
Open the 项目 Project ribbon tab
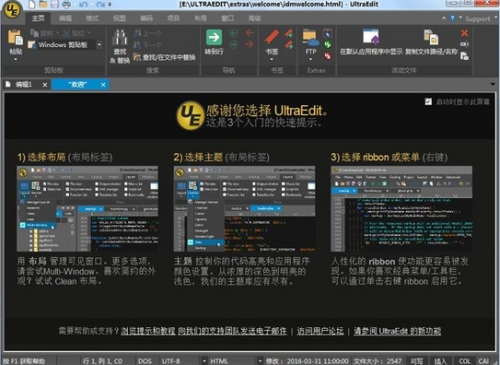coord(173,18)
